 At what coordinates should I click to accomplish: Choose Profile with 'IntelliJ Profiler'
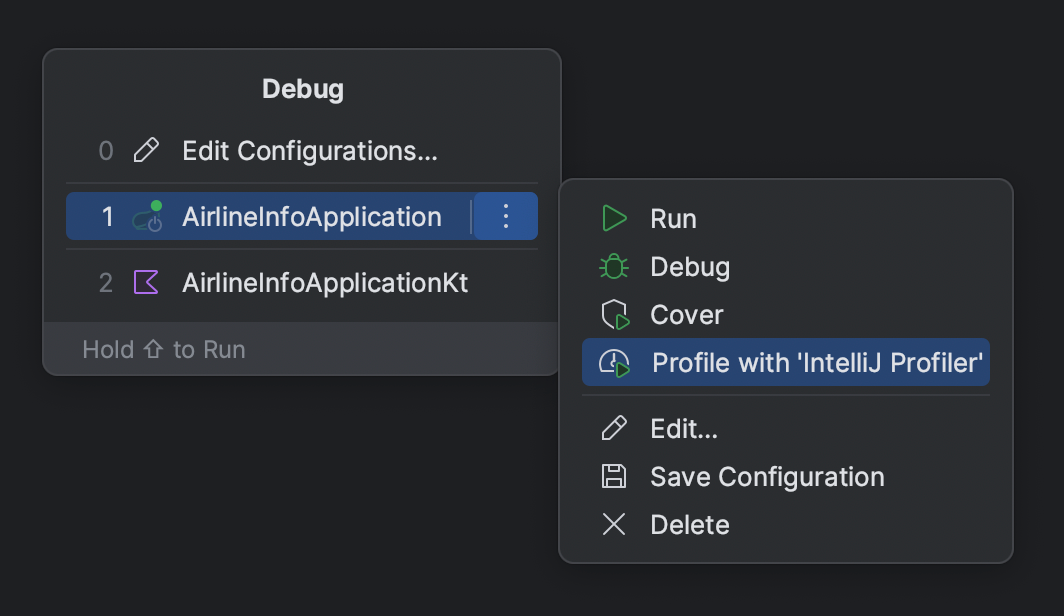(x=815, y=362)
